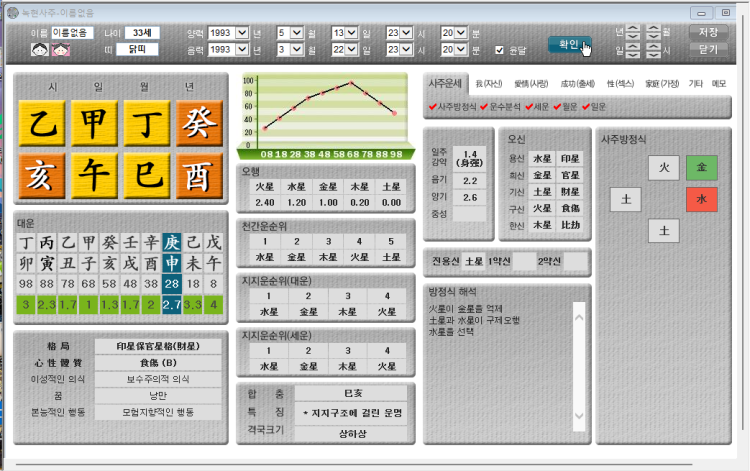The width and height of the screenshot is (750, 471).
Task: Click the 巳 month branch tile
Action: point(145,176)
